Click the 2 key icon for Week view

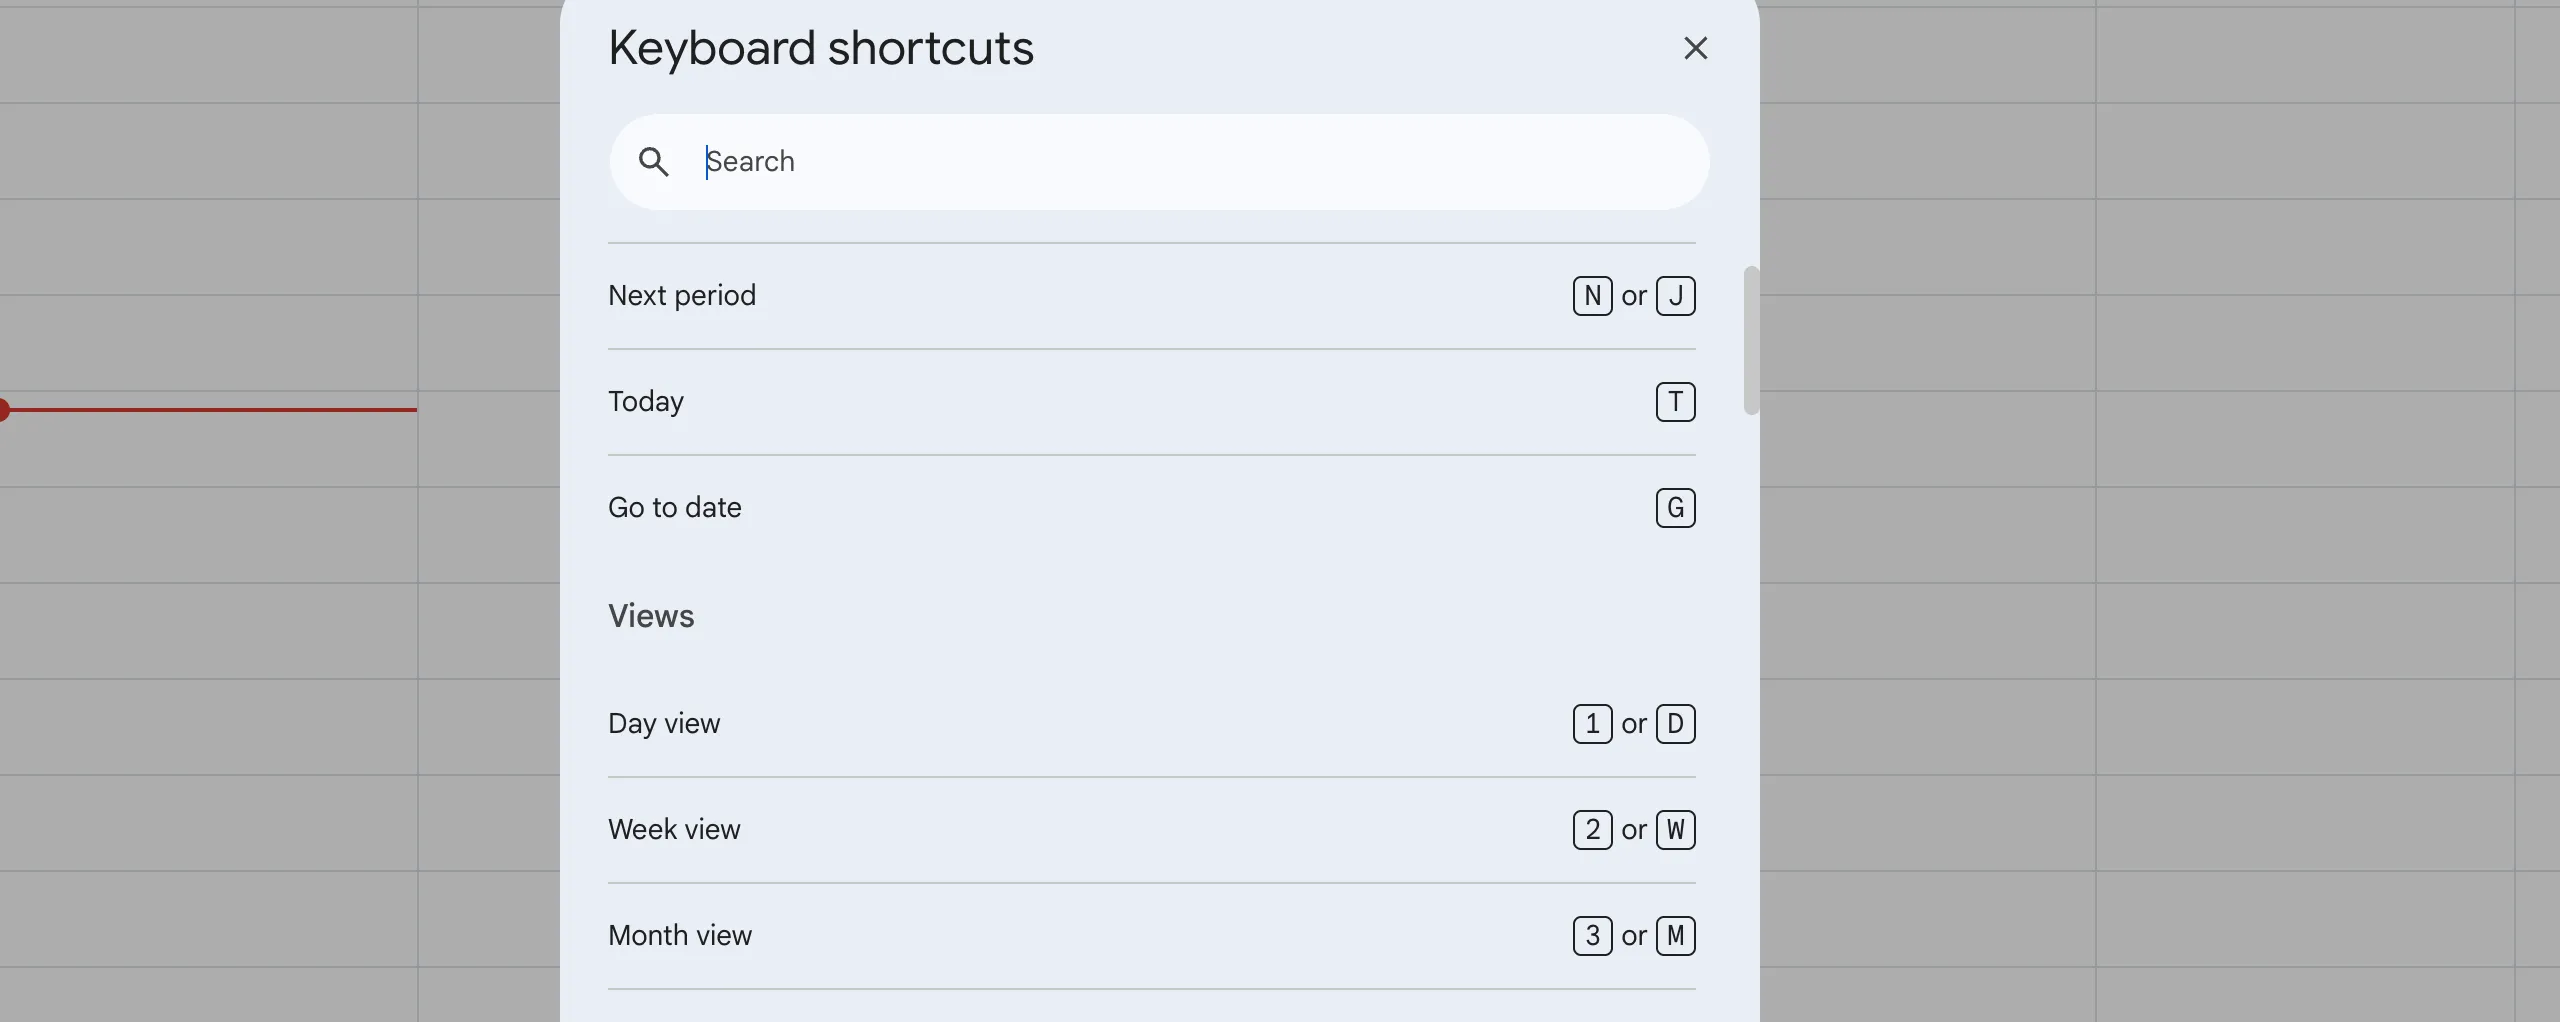(1592, 830)
